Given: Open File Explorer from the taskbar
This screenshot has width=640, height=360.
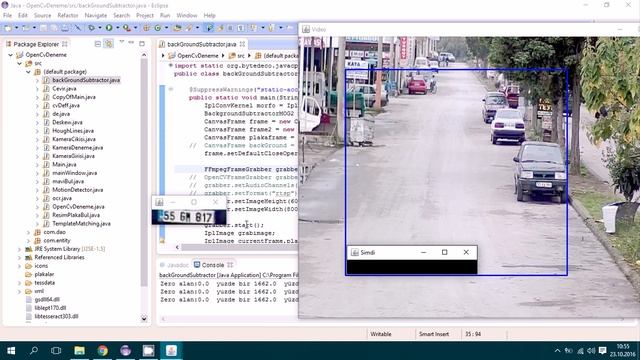Looking at the screenshot, I should point(80,351).
